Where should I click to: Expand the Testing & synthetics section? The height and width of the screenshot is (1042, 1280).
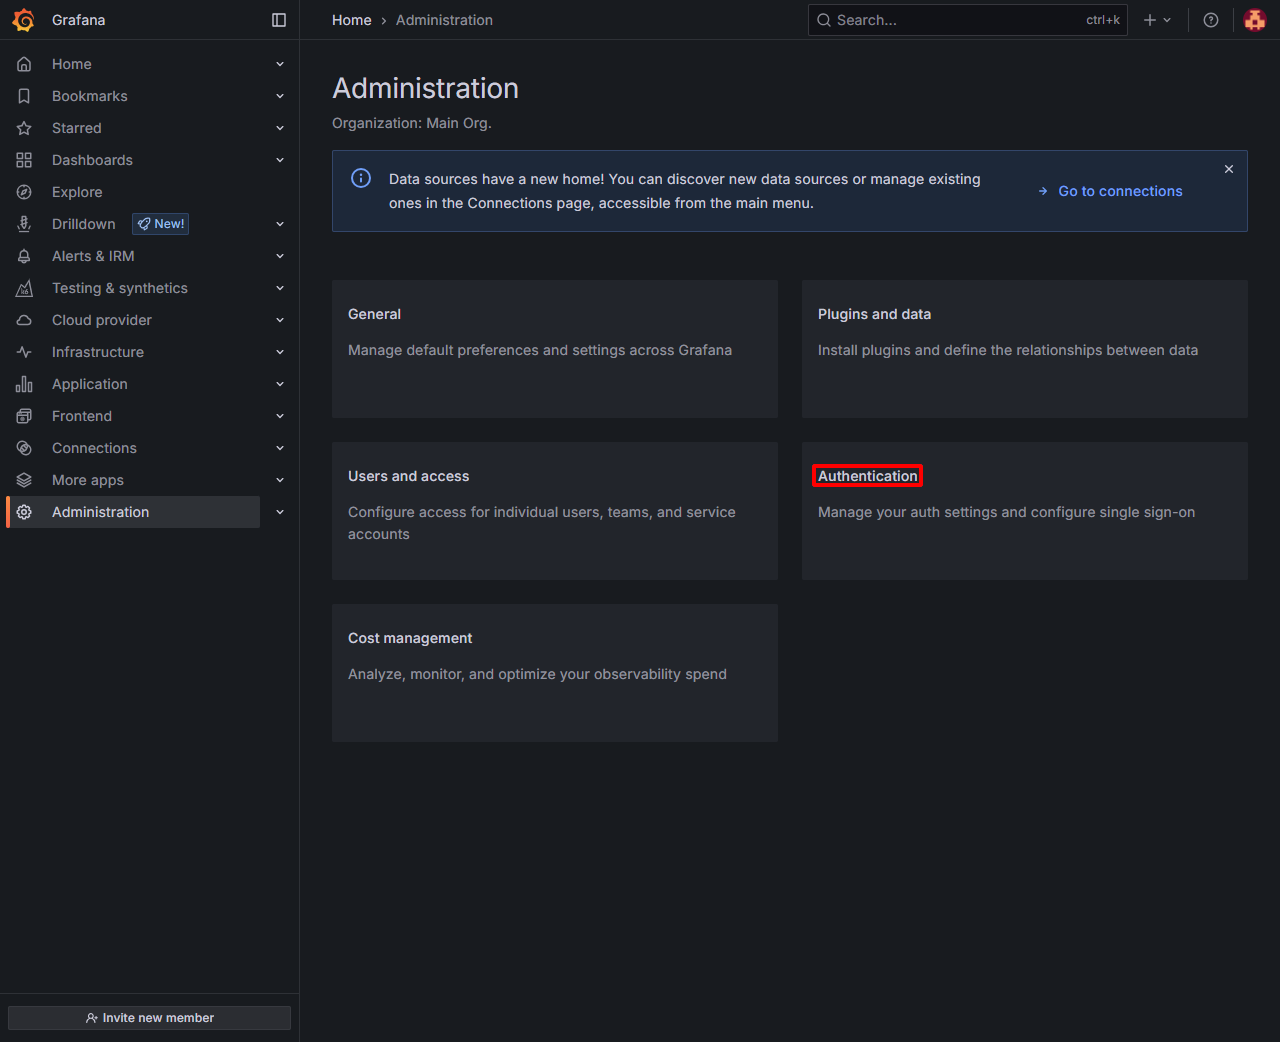pyautogui.click(x=280, y=288)
